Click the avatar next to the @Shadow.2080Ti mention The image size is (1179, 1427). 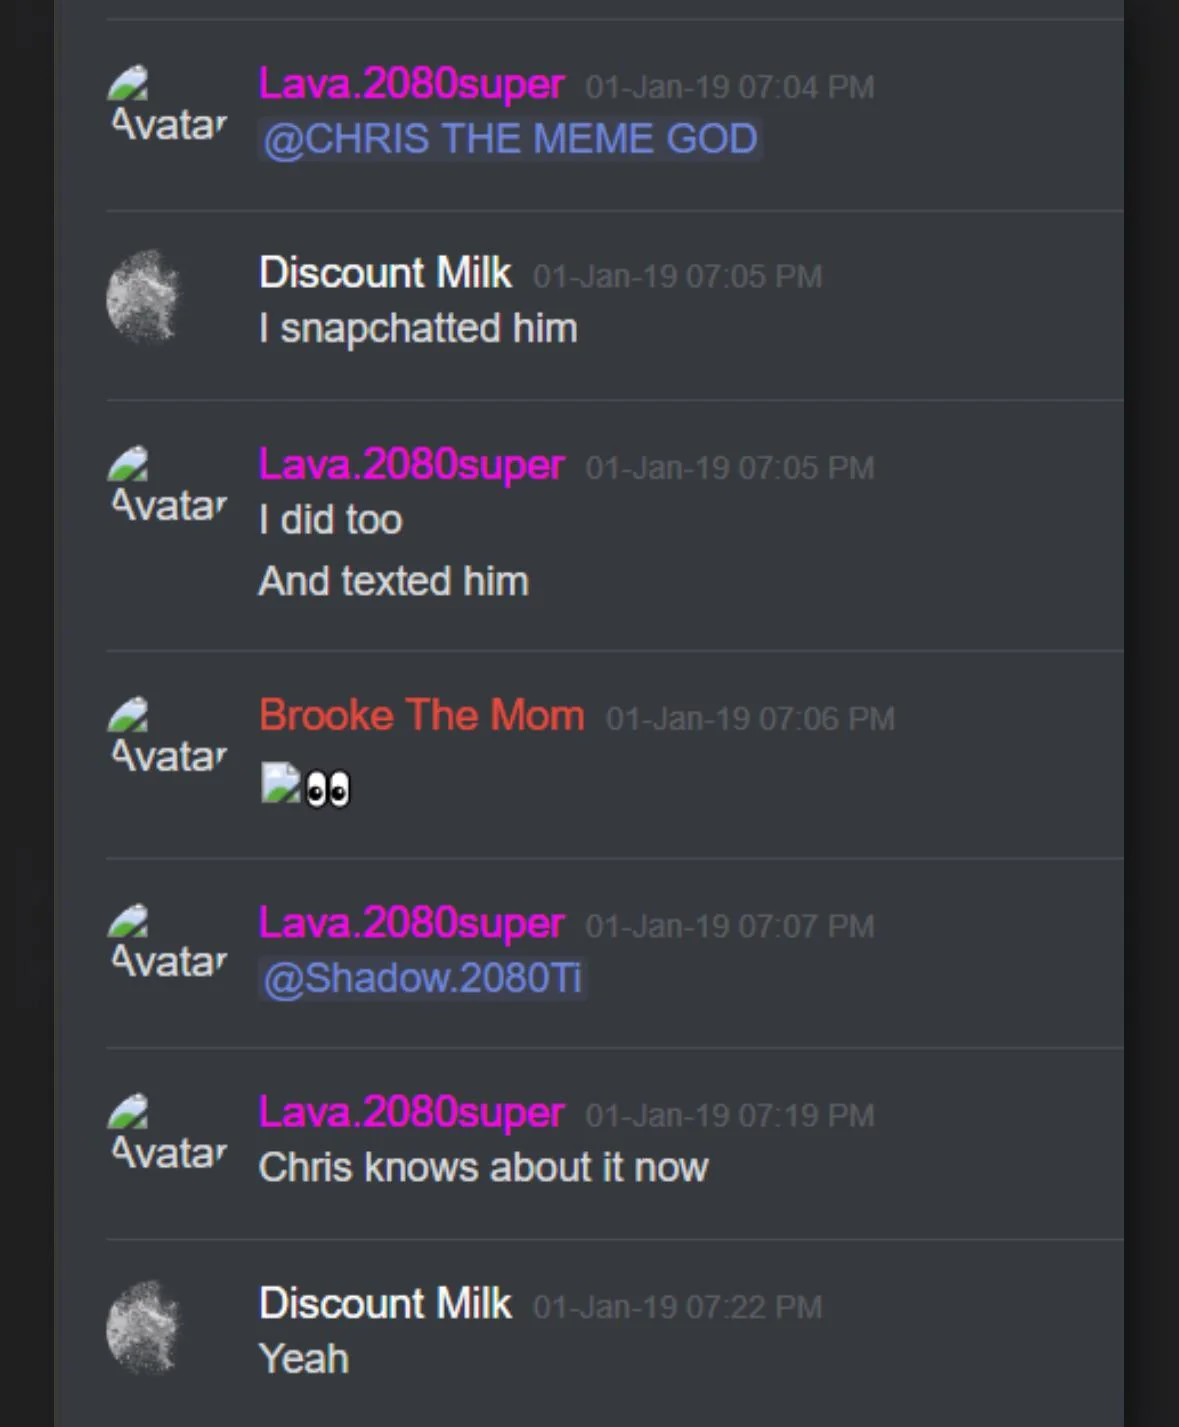(166, 943)
